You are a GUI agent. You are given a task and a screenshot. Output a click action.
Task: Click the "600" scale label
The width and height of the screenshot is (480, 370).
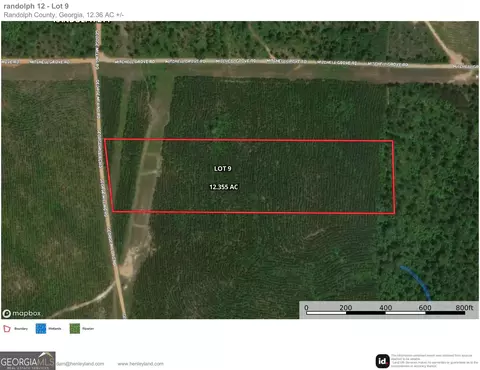pos(425,307)
